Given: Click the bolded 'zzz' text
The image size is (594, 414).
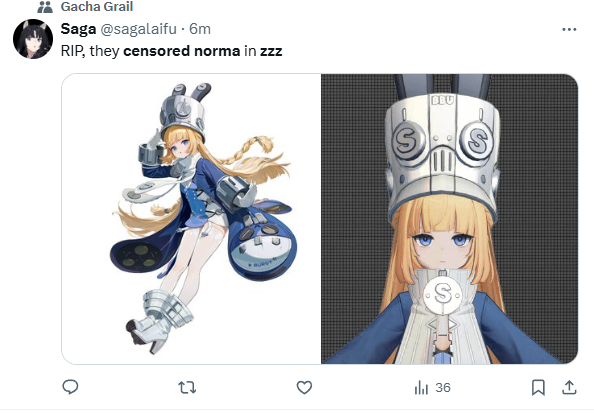Looking at the screenshot, I should click(271, 51).
